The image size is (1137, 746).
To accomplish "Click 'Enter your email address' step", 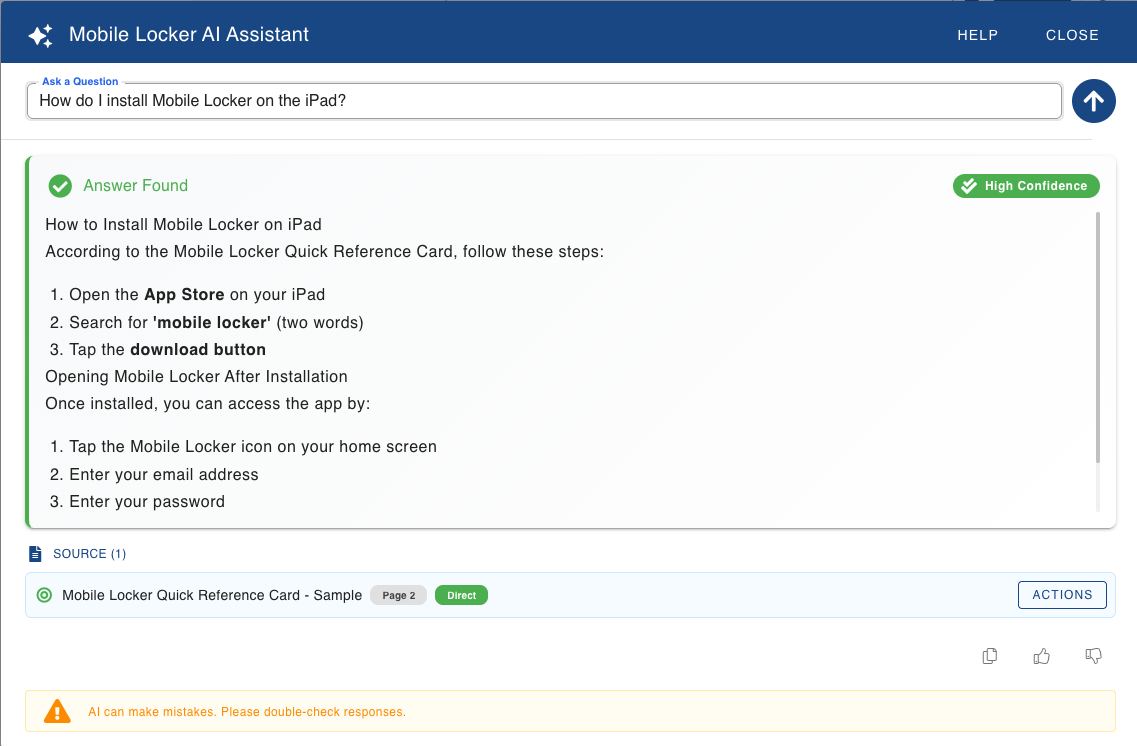I will [164, 474].
